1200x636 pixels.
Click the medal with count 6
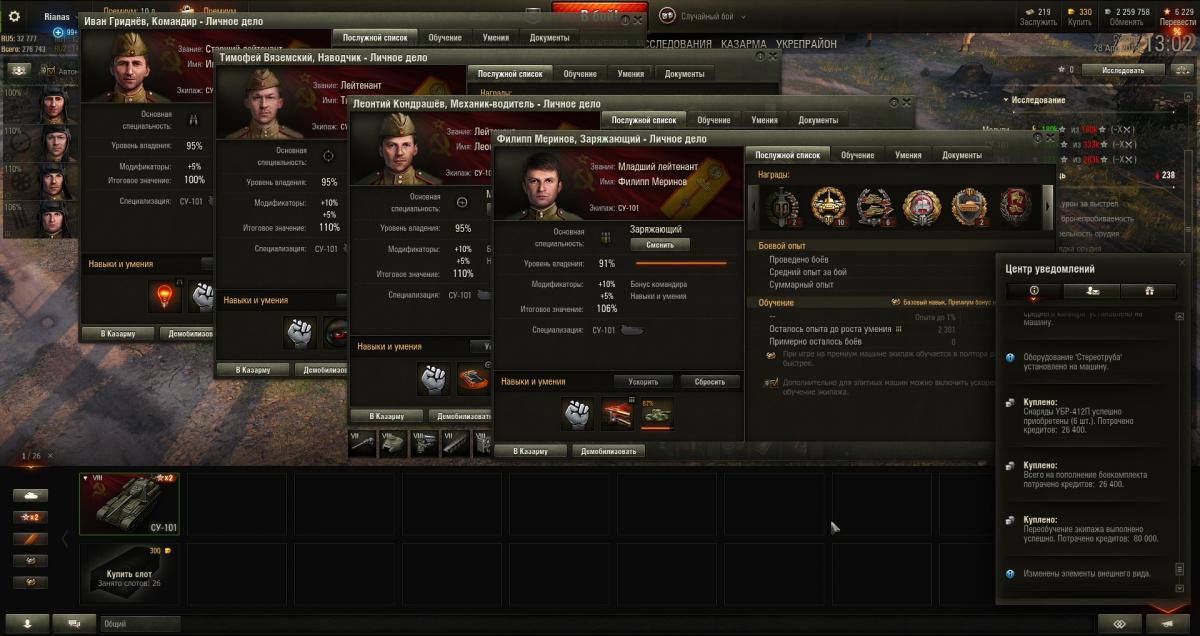874,207
